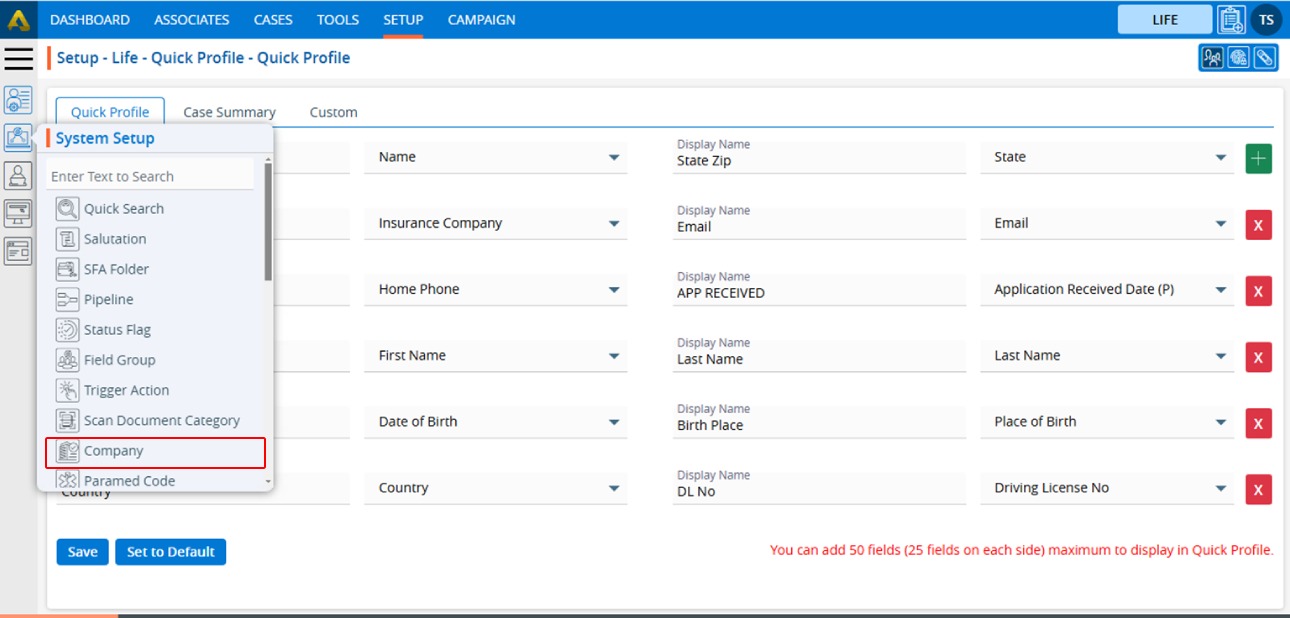
Task: Click the green plus add field button
Action: pos(1258,158)
